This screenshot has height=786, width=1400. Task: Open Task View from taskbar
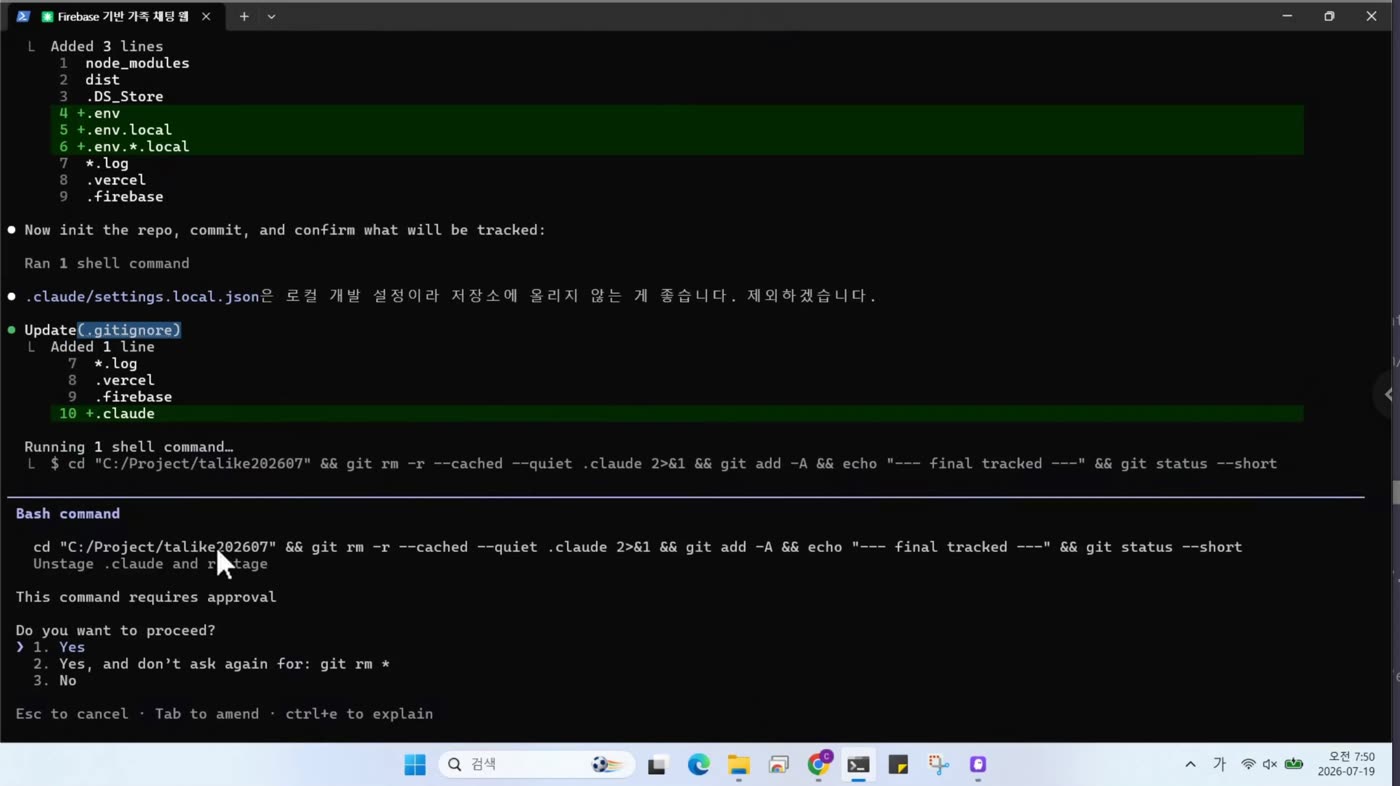click(657, 765)
